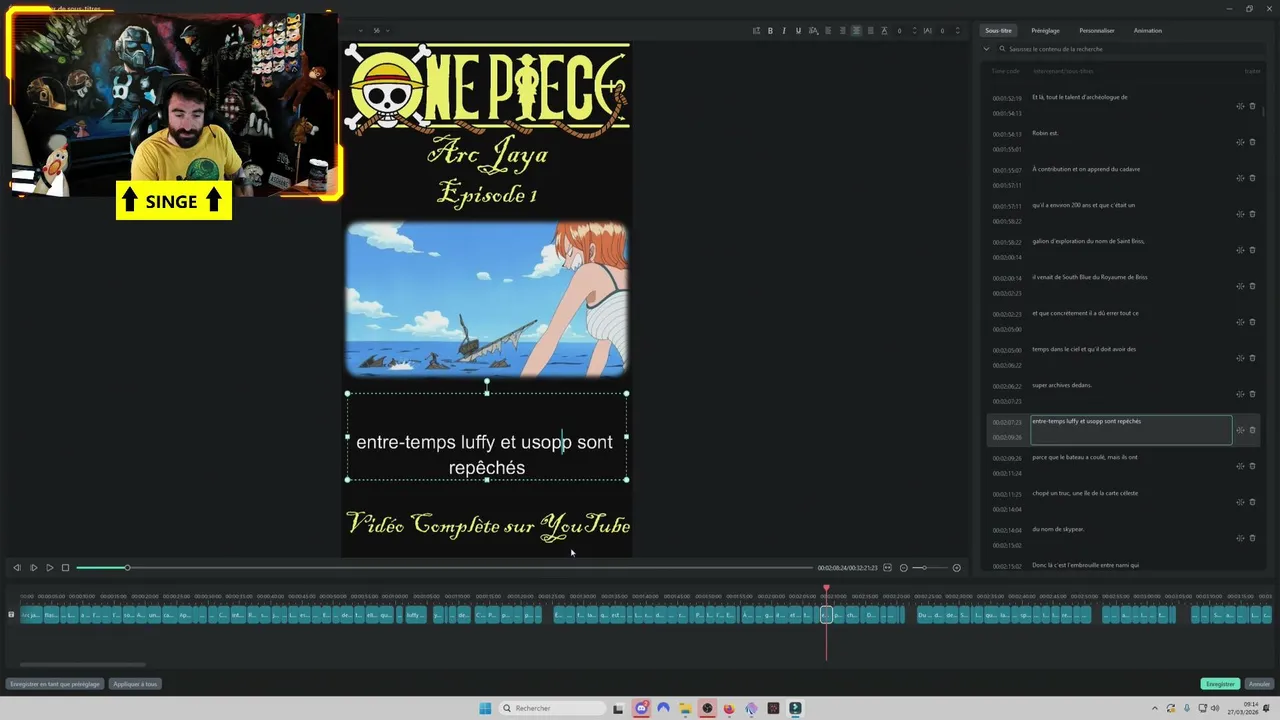Toggle fit timeline to window icon
Screen dimensions: 1280x720
click(887, 568)
